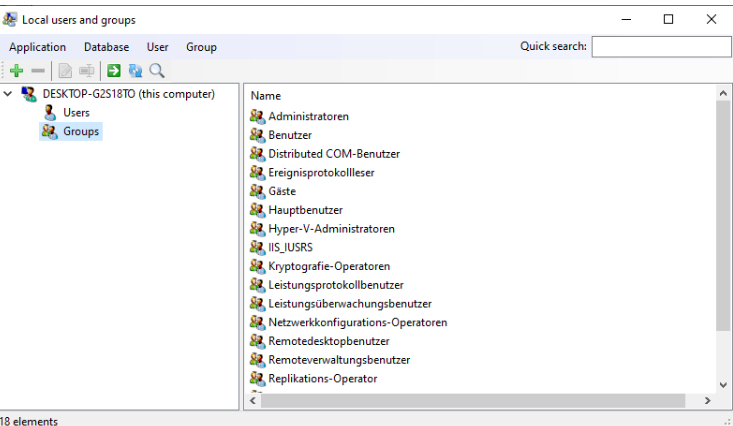Click the Groups node icon
Screen dimensions: 733x426
point(50,131)
